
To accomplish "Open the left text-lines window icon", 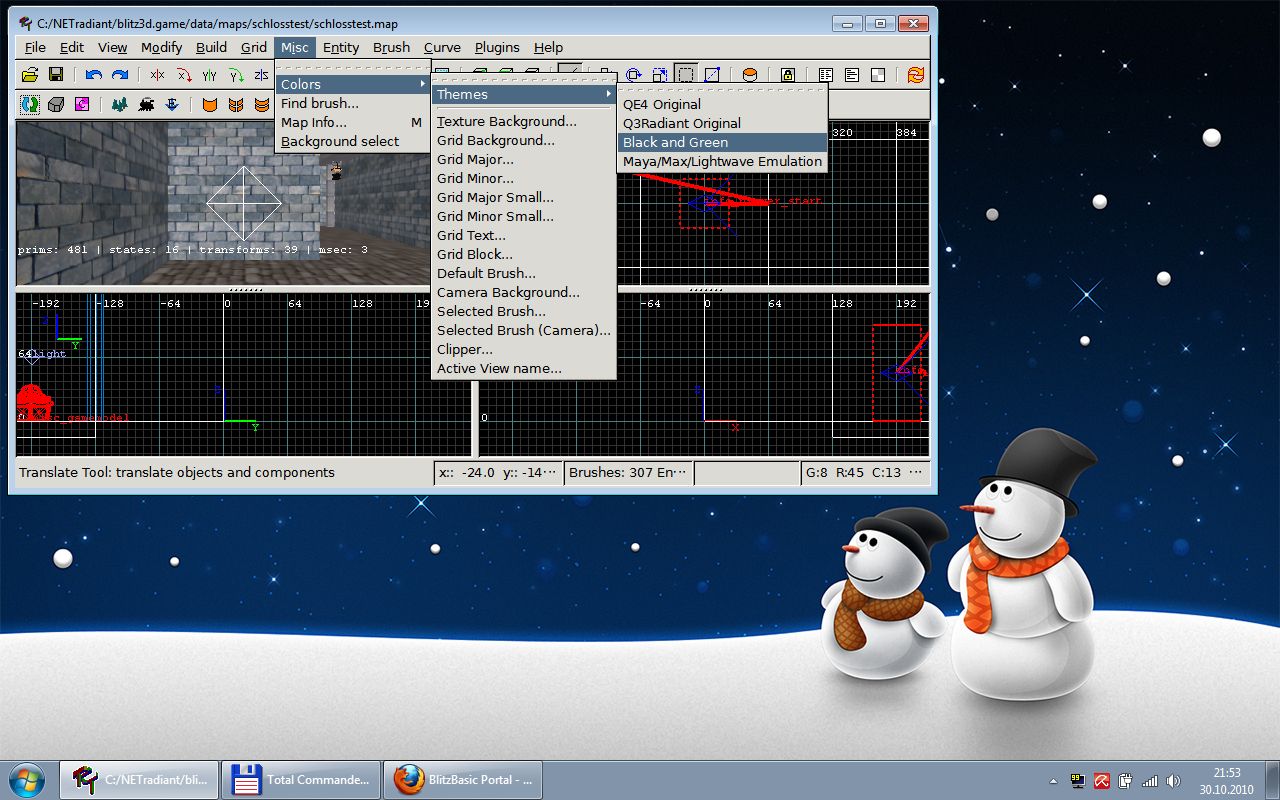I will (x=826, y=74).
